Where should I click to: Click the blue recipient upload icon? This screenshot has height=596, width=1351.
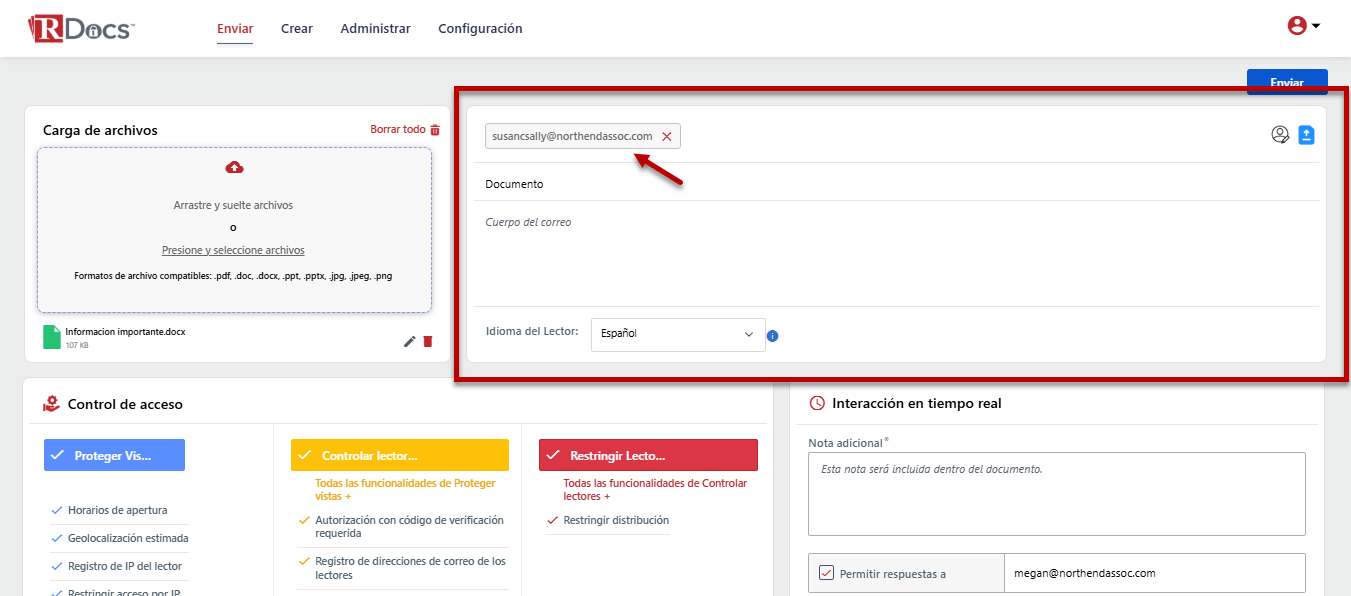point(1306,135)
